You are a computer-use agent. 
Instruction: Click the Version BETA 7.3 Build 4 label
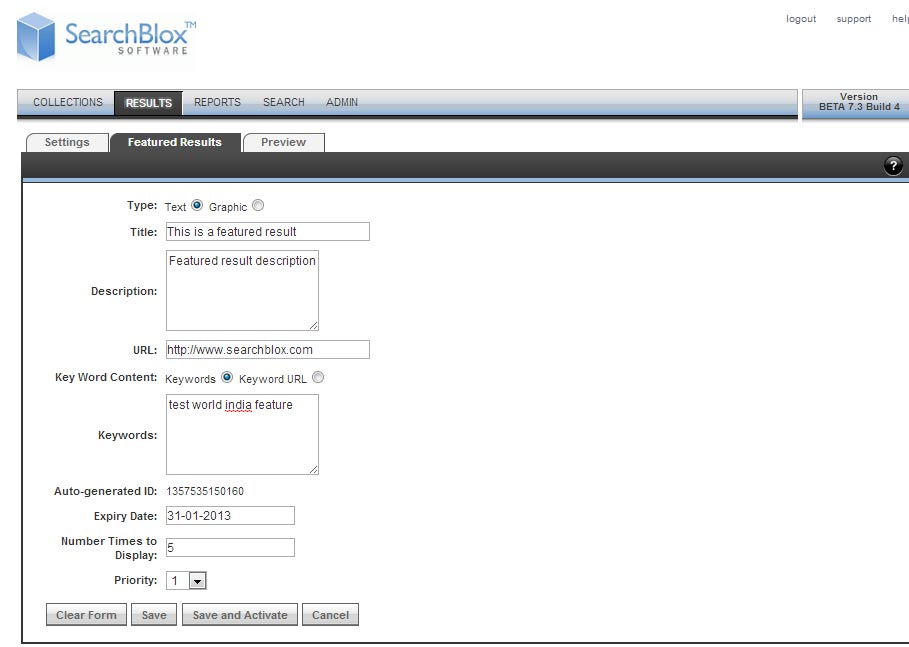click(x=859, y=102)
